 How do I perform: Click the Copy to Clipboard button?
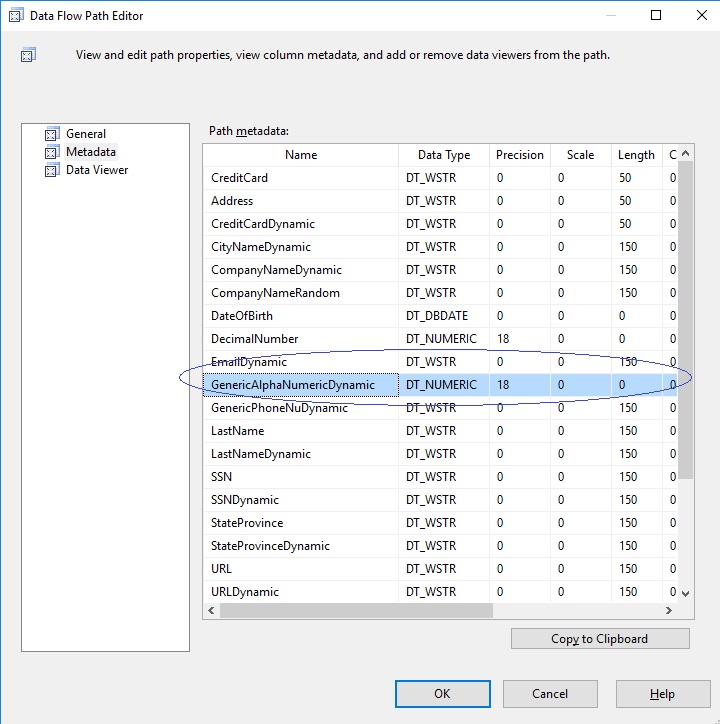(x=600, y=639)
